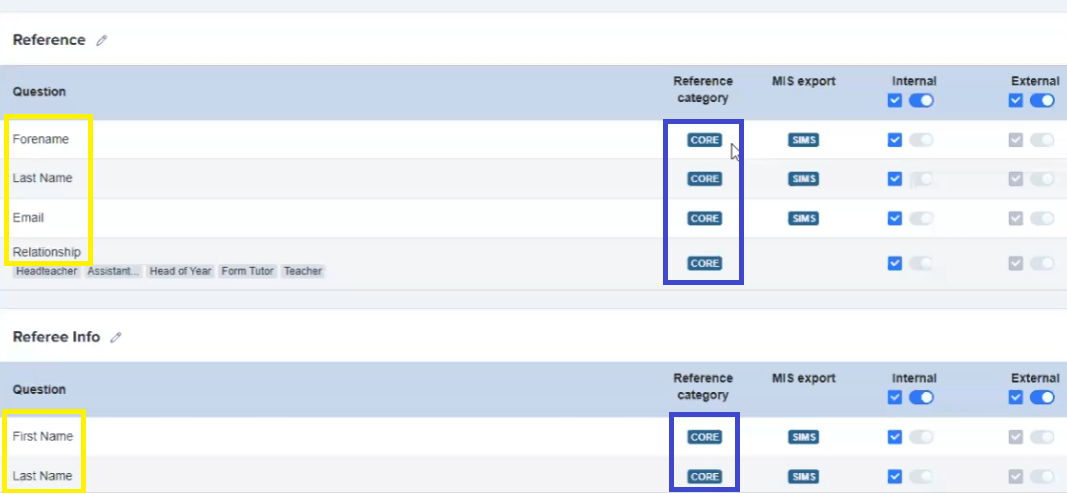
Task: Select the Headteacher relationship tag
Action: click(46, 271)
